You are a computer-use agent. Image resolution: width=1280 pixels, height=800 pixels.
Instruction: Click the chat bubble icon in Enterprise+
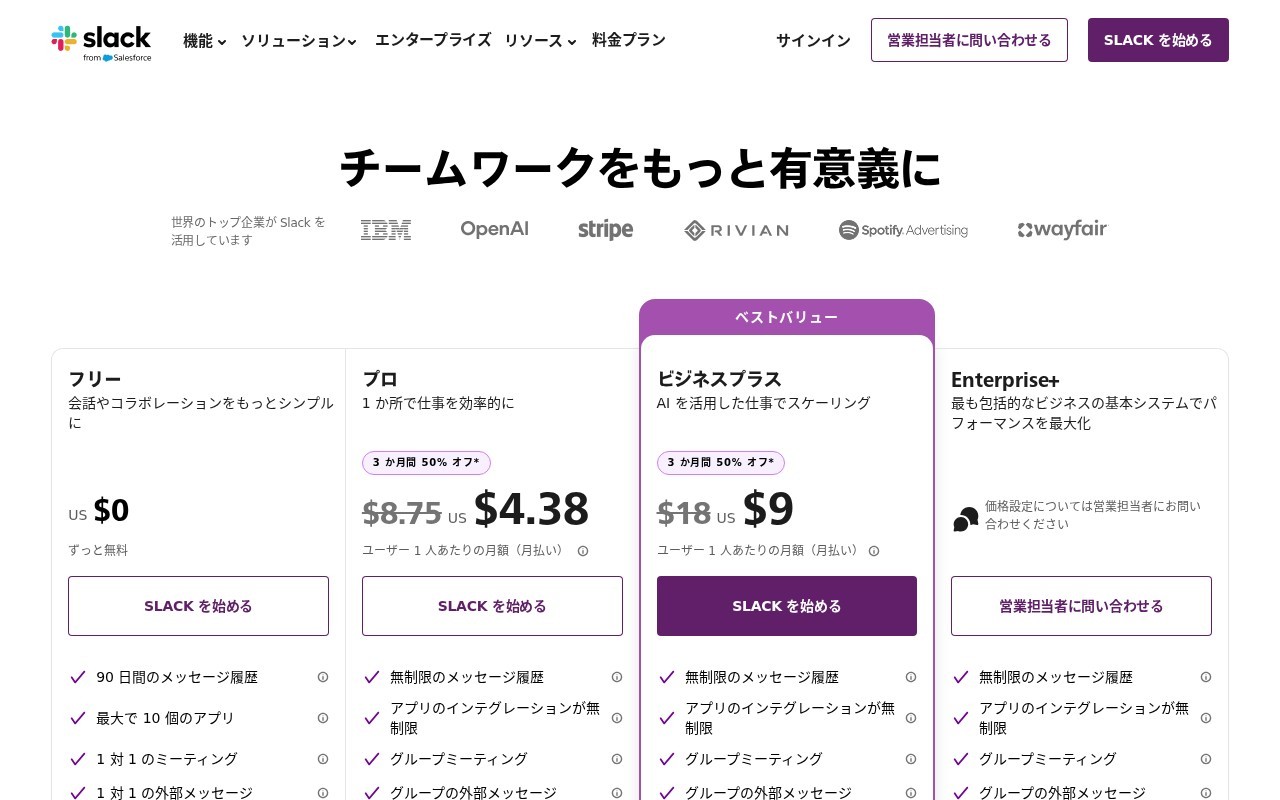[966, 519]
